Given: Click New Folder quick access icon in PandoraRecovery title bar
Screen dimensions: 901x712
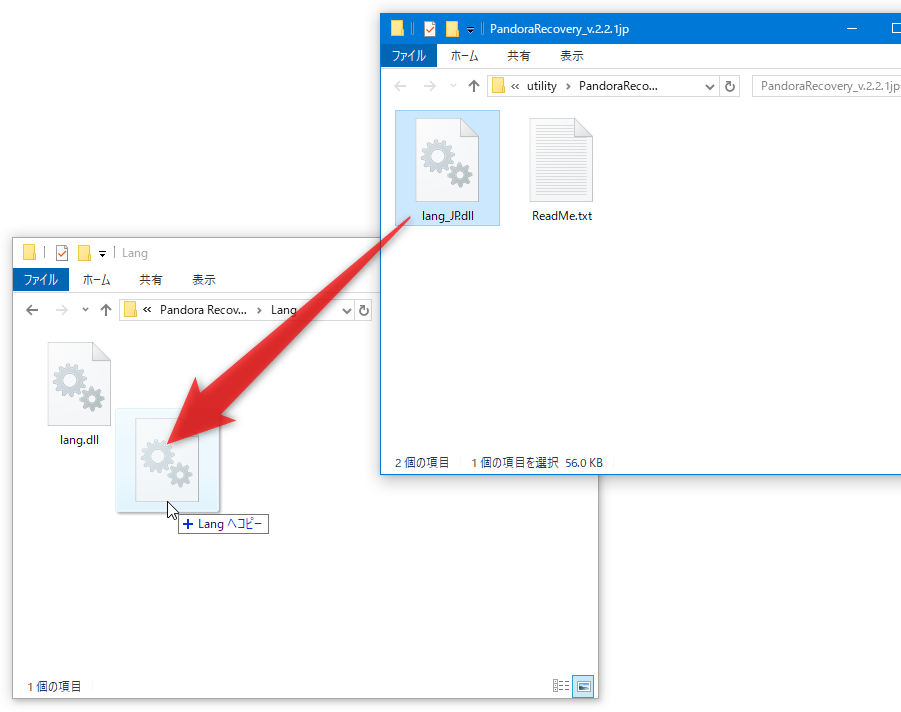Looking at the screenshot, I should [x=452, y=29].
